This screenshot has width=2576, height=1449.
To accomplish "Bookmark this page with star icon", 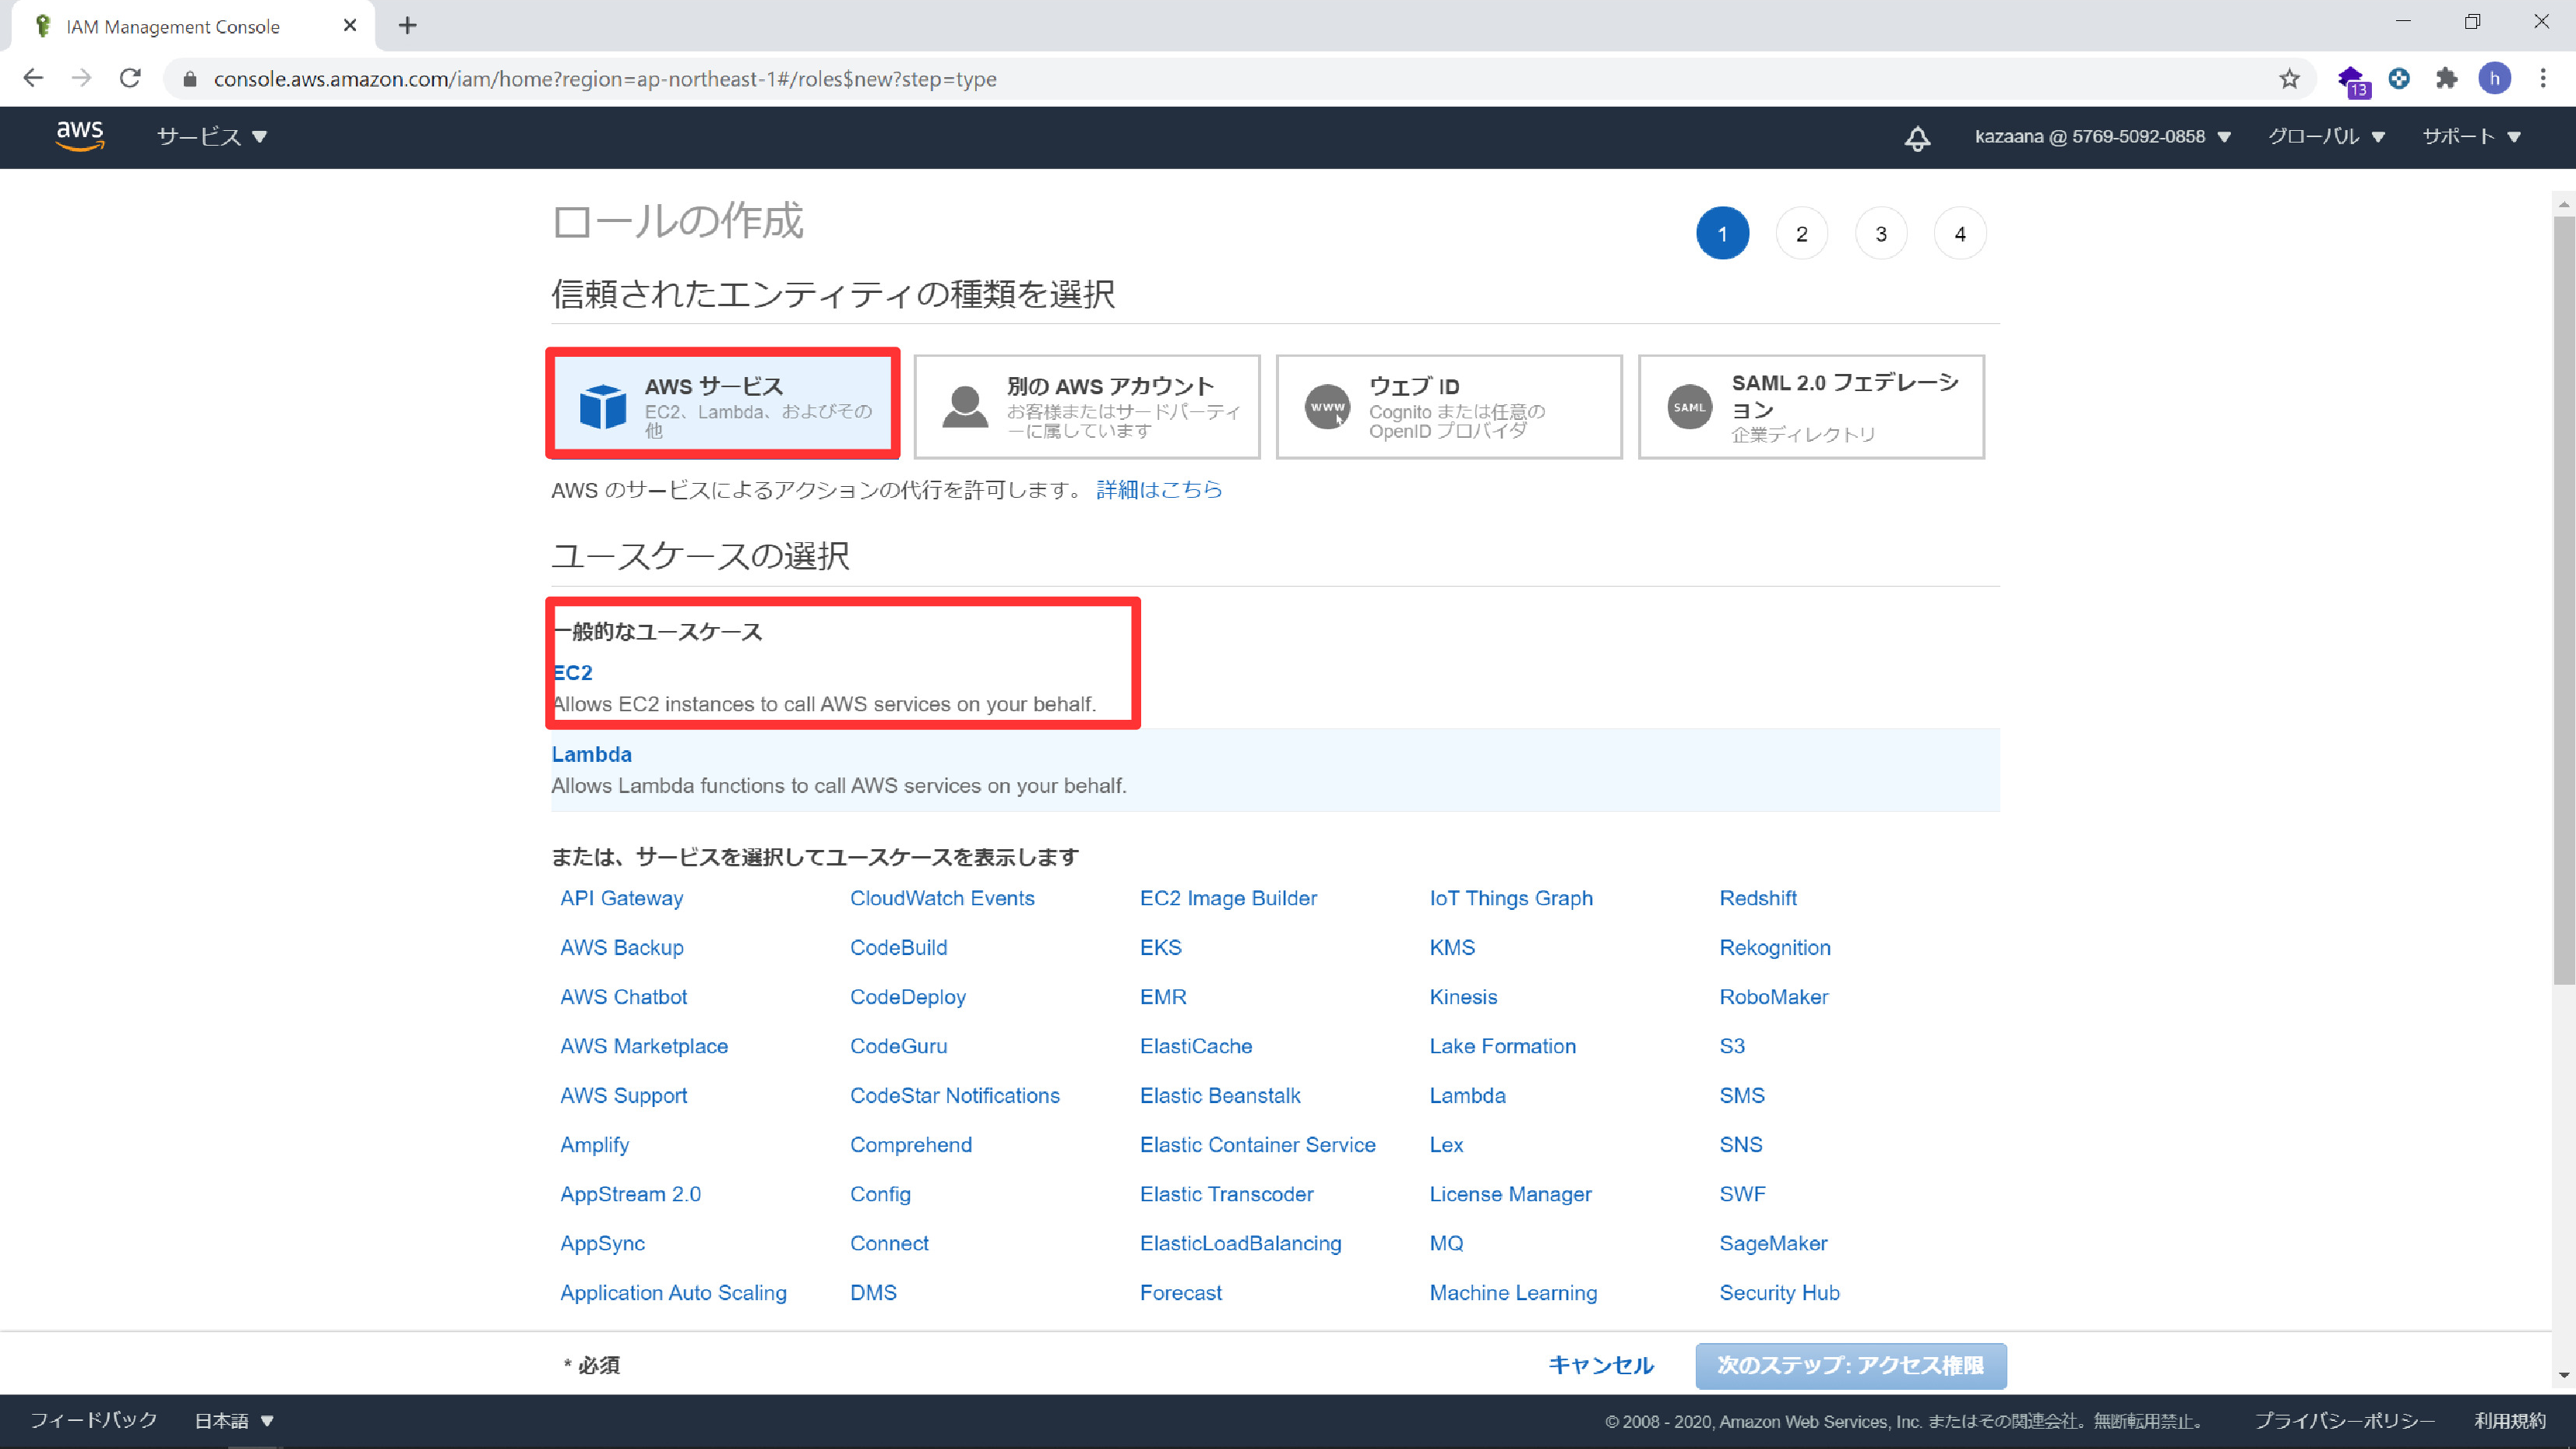I will point(2289,79).
